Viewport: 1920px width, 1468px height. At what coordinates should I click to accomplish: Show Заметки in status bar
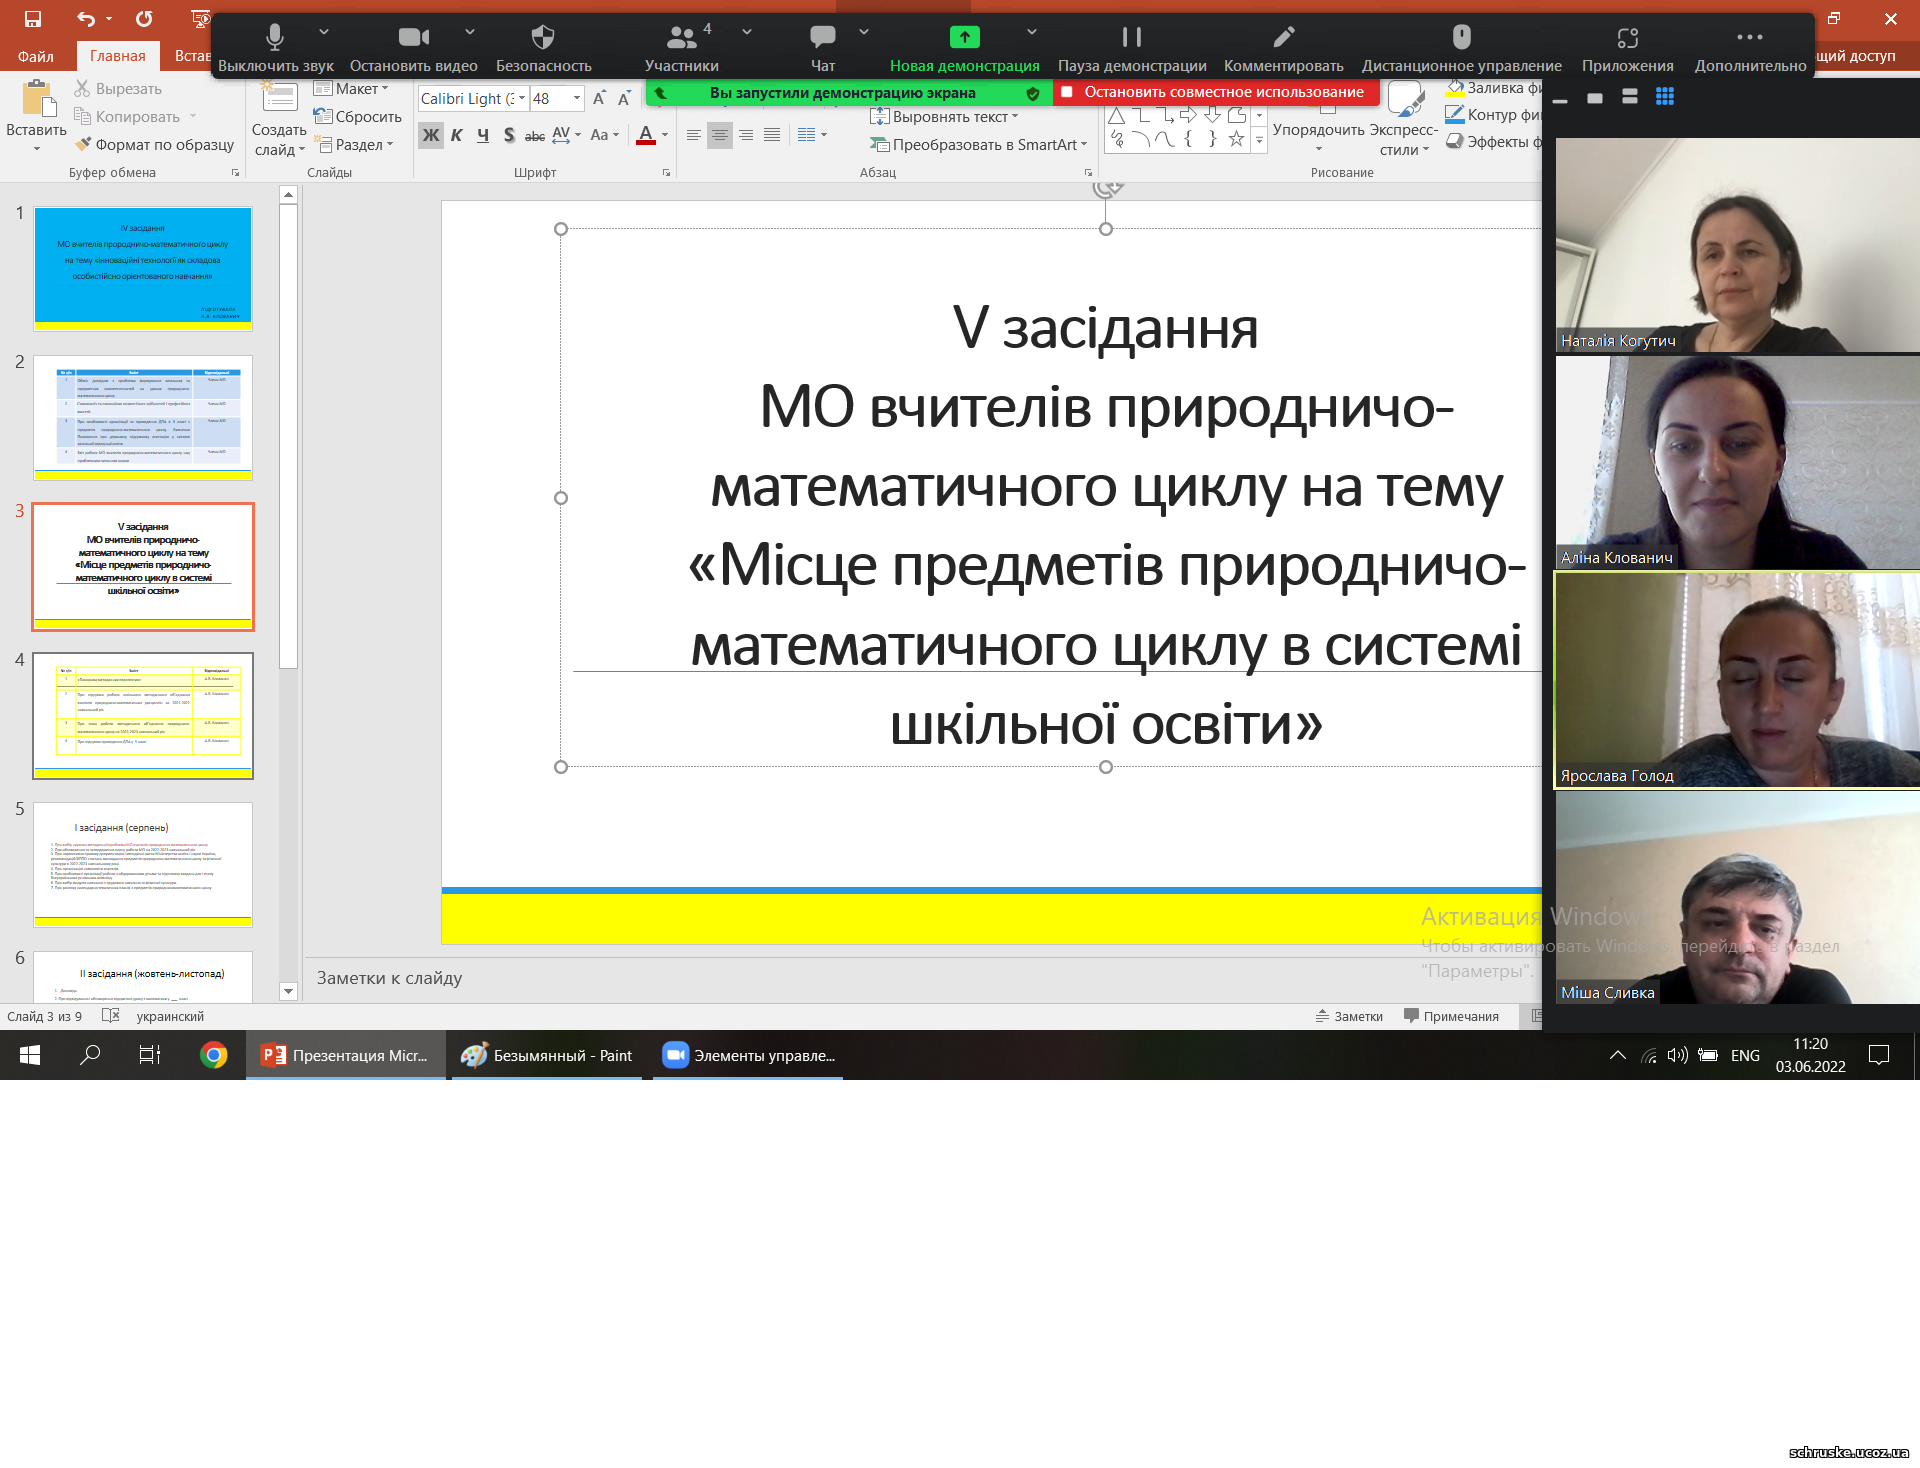tap(1349, 1016)
